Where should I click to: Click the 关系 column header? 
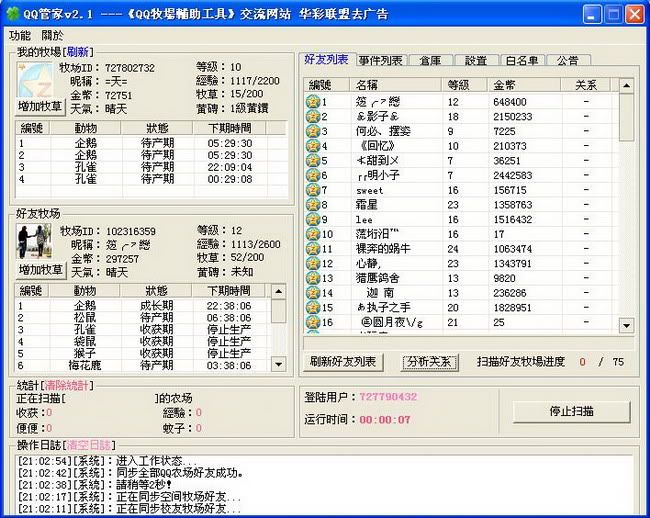coord(585,85)
